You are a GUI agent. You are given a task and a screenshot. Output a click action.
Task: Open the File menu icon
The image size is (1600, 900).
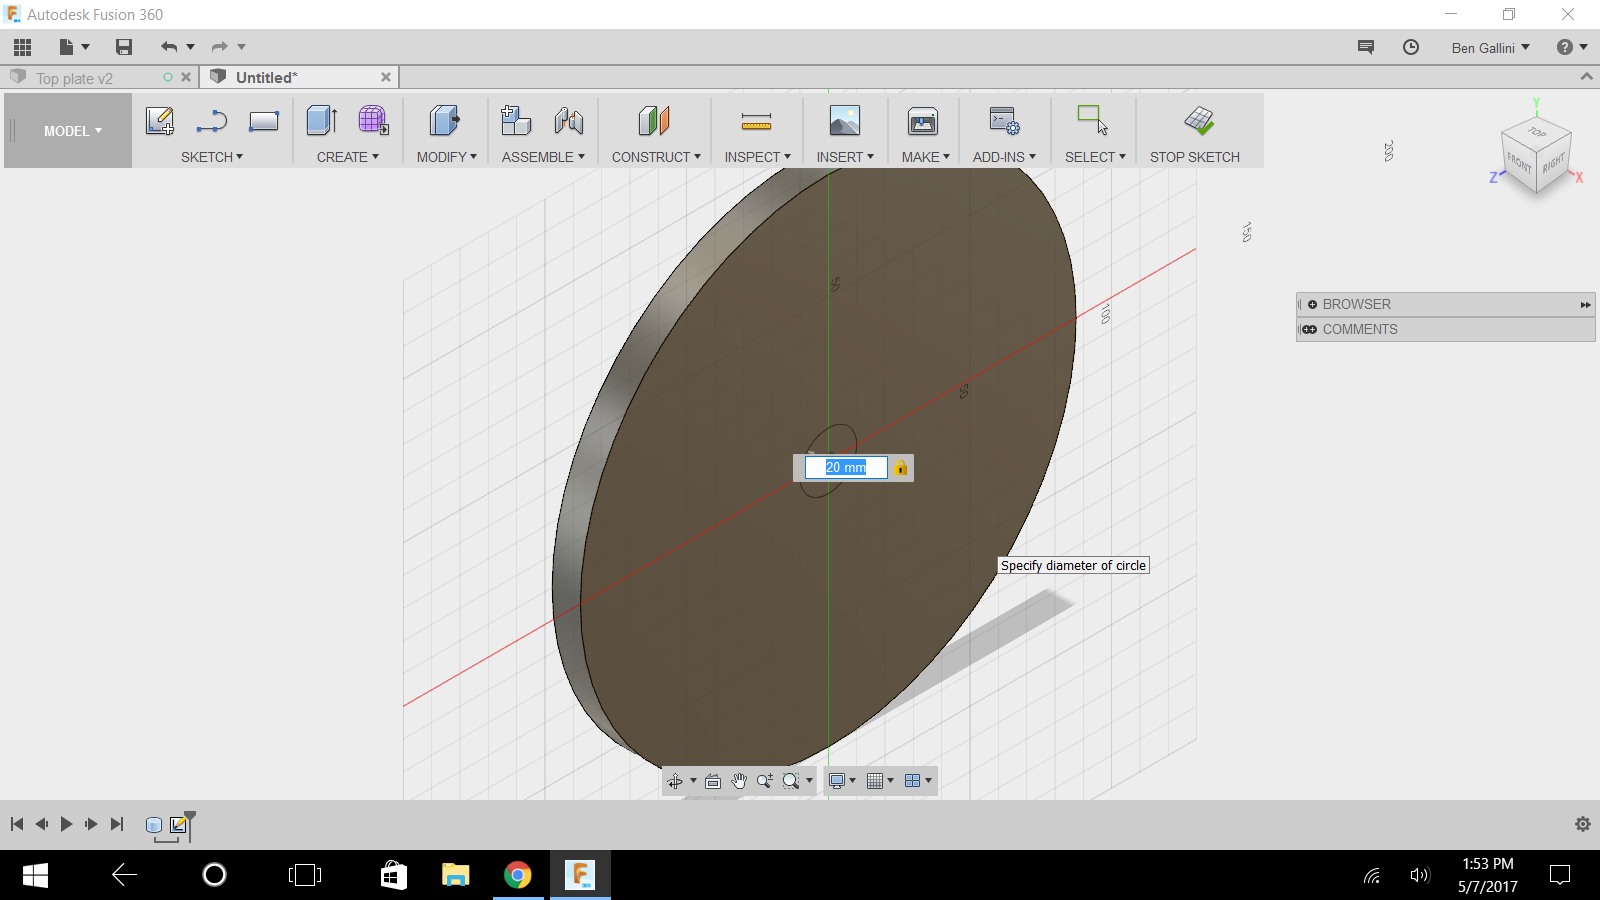67,47
